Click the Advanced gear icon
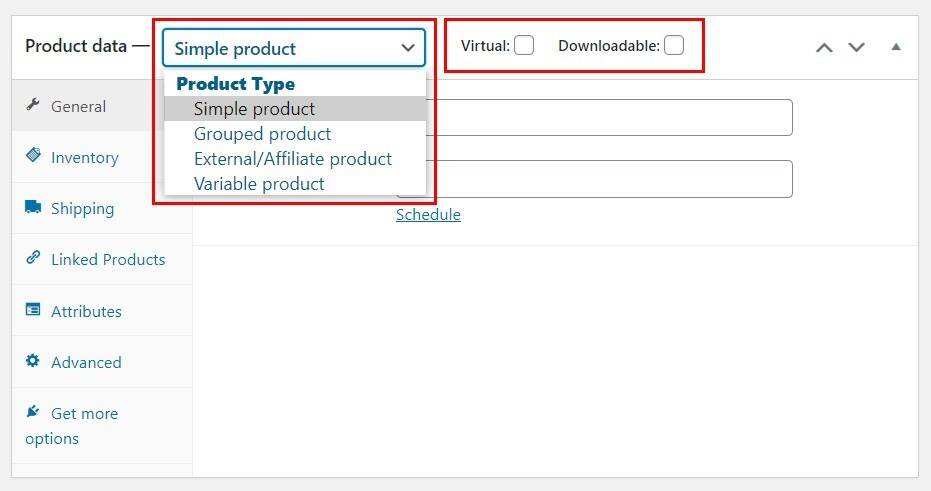 click(x=33, y=361)
